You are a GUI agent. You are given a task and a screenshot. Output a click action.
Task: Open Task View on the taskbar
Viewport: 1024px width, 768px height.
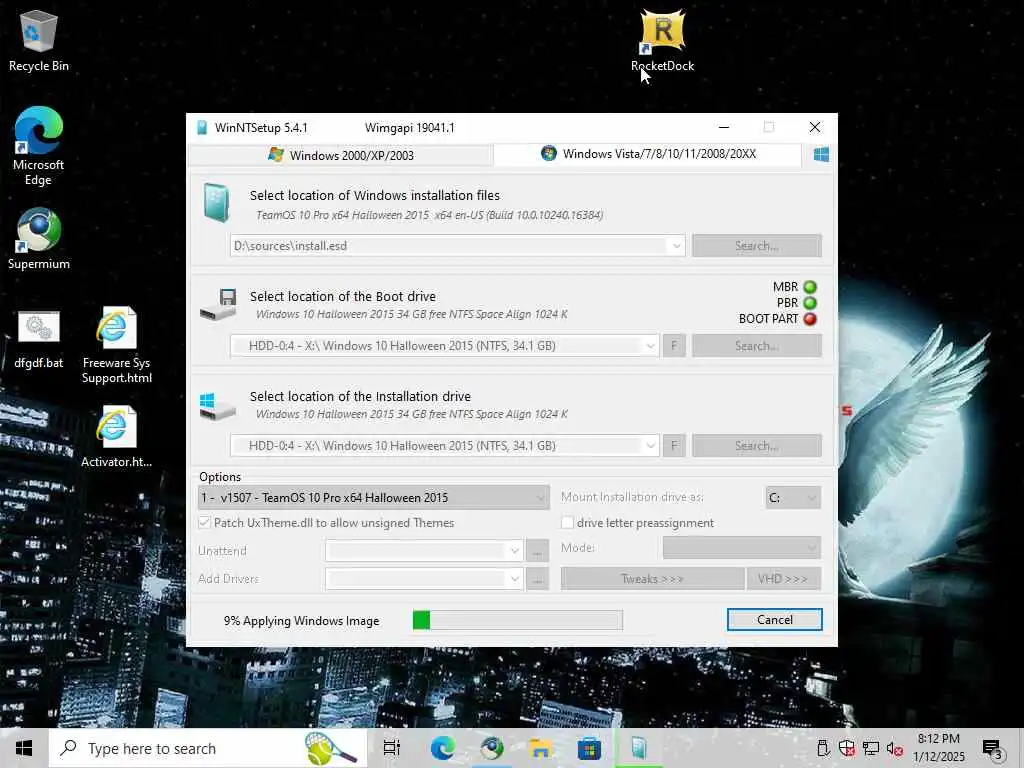[392, 748]
